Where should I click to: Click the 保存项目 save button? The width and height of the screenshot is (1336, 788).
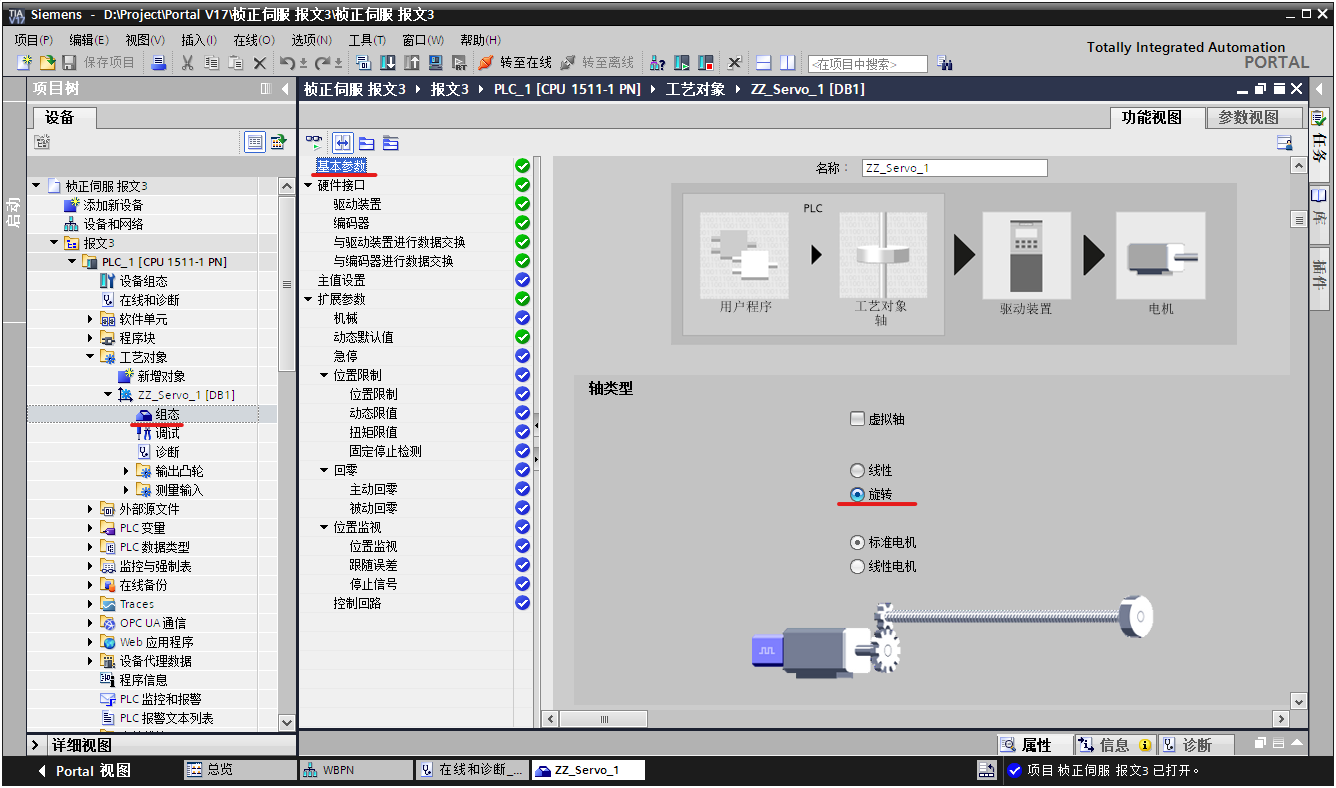click(x=99, y=63)
